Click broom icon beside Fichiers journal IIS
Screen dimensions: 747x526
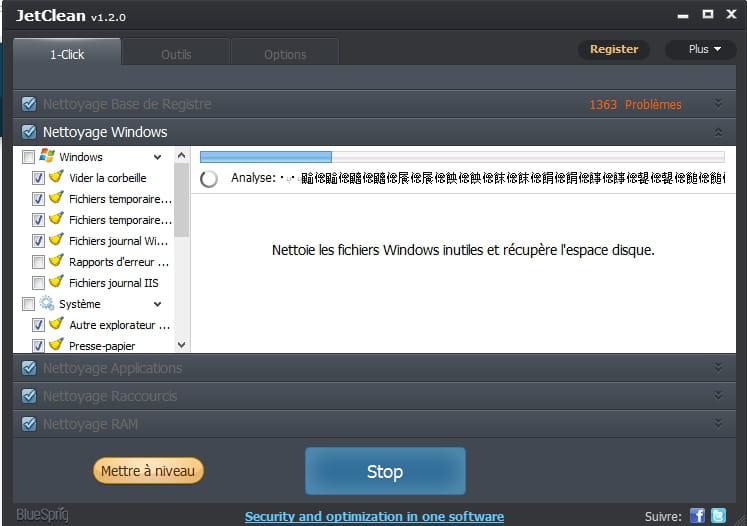pos(56,282)
